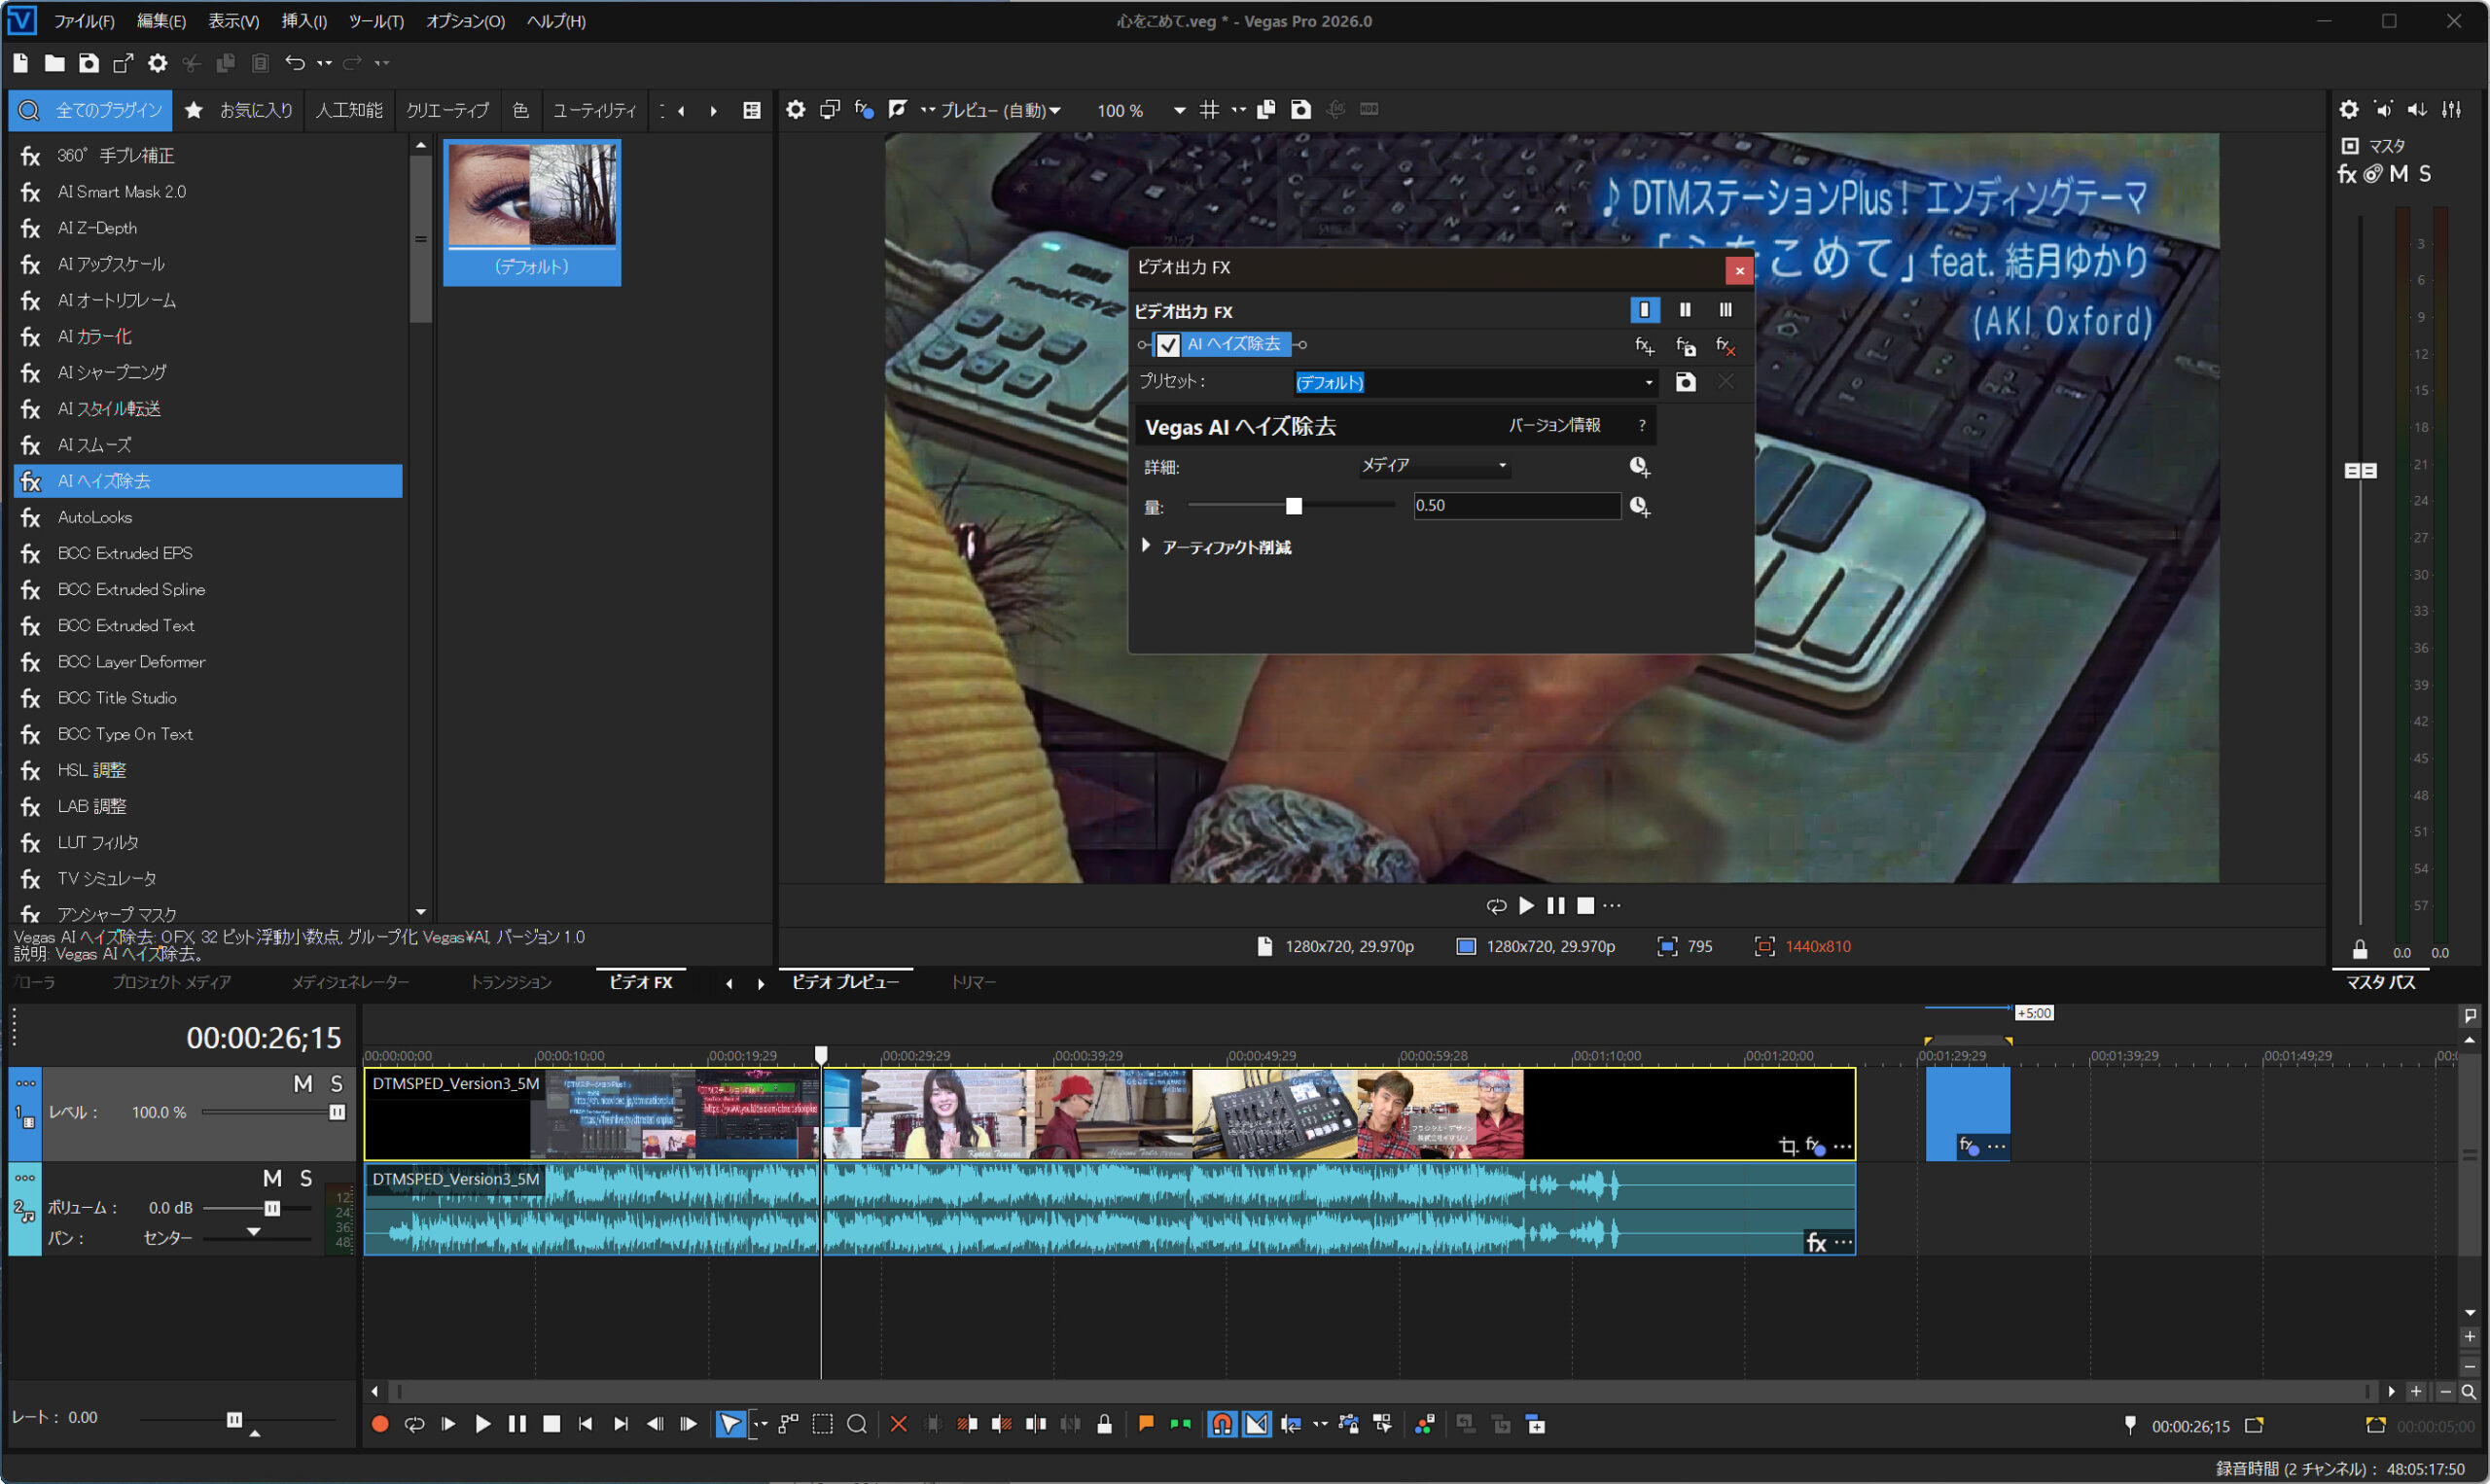Click the バージョン情報 button
The height and width of the screenshot is (1484, 2490).
1554,426
